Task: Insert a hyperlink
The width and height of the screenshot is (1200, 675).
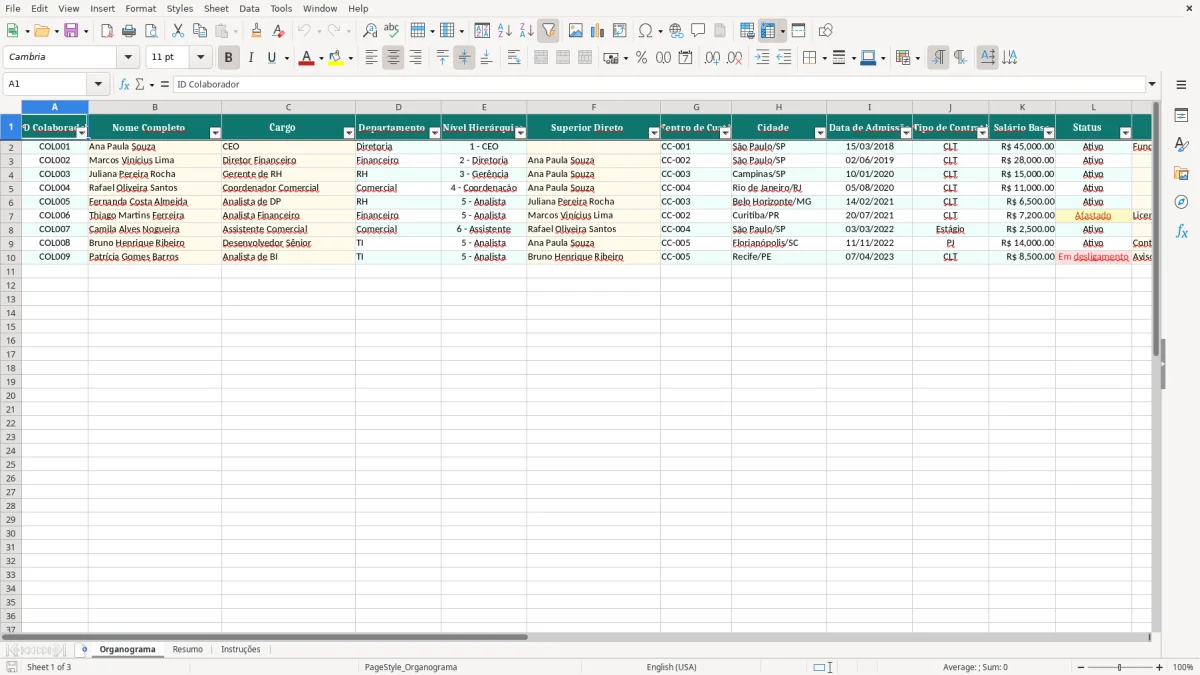Action: click(677, 31)
